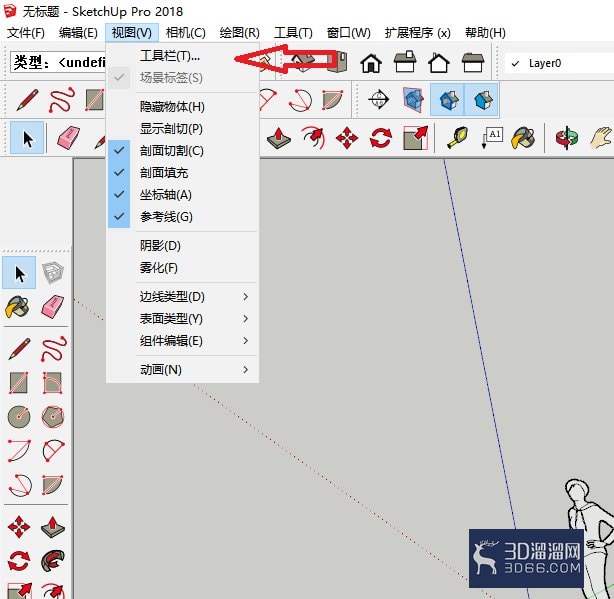
Task: Select Rotate tool in top toolbar
Action: click(381, 138)
